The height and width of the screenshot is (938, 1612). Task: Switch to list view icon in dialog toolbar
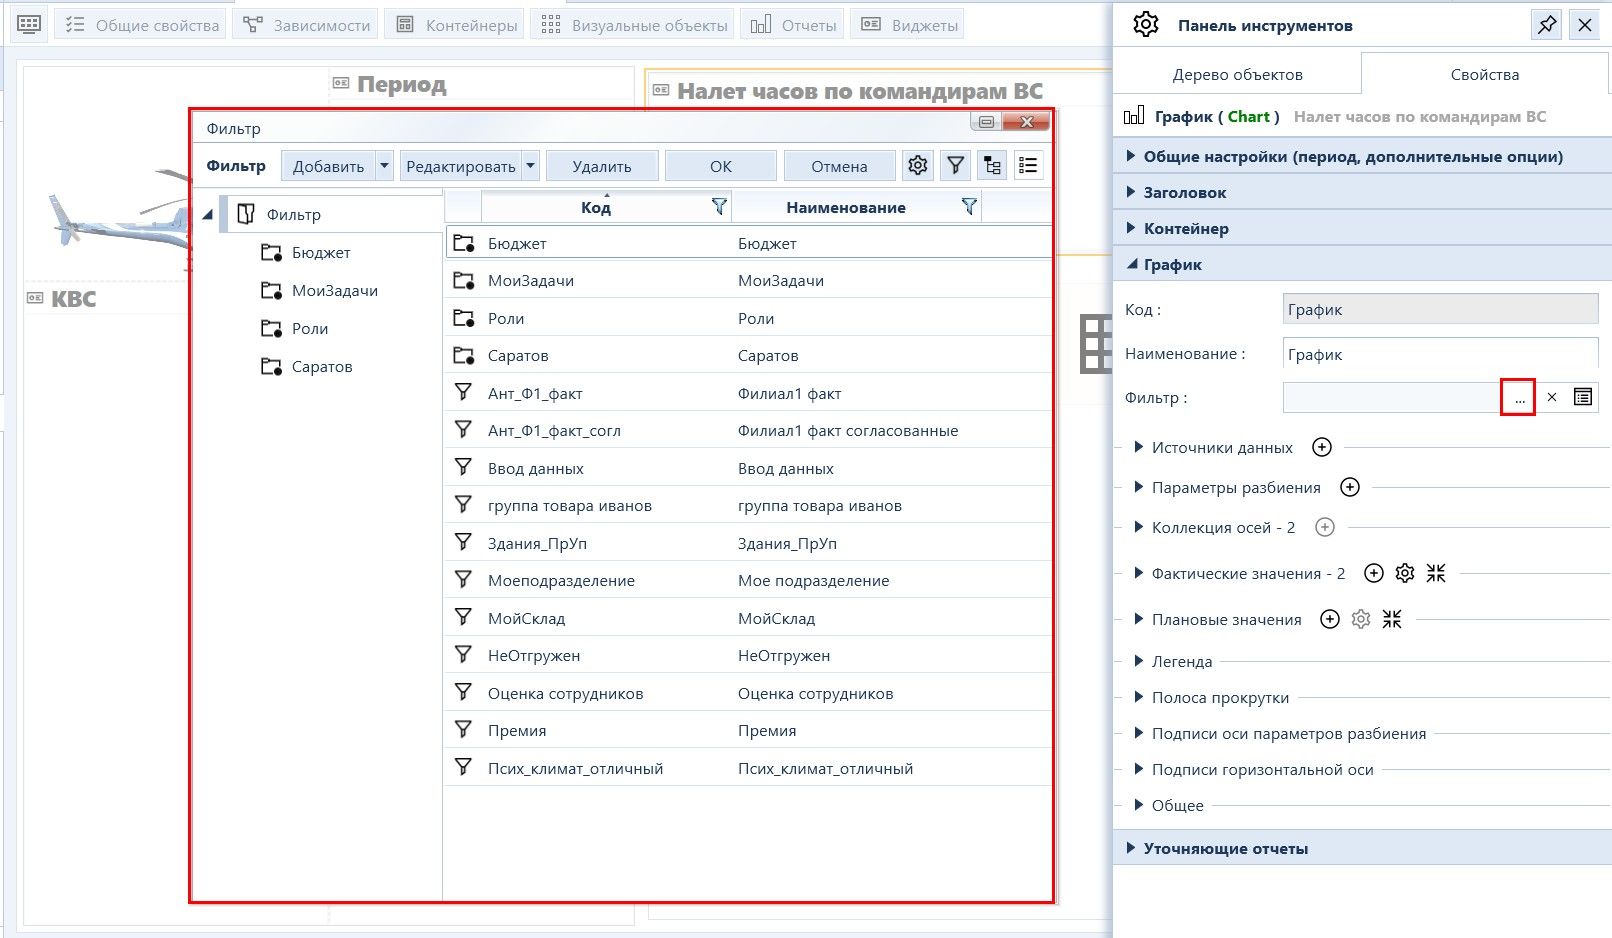[1028, 166]
